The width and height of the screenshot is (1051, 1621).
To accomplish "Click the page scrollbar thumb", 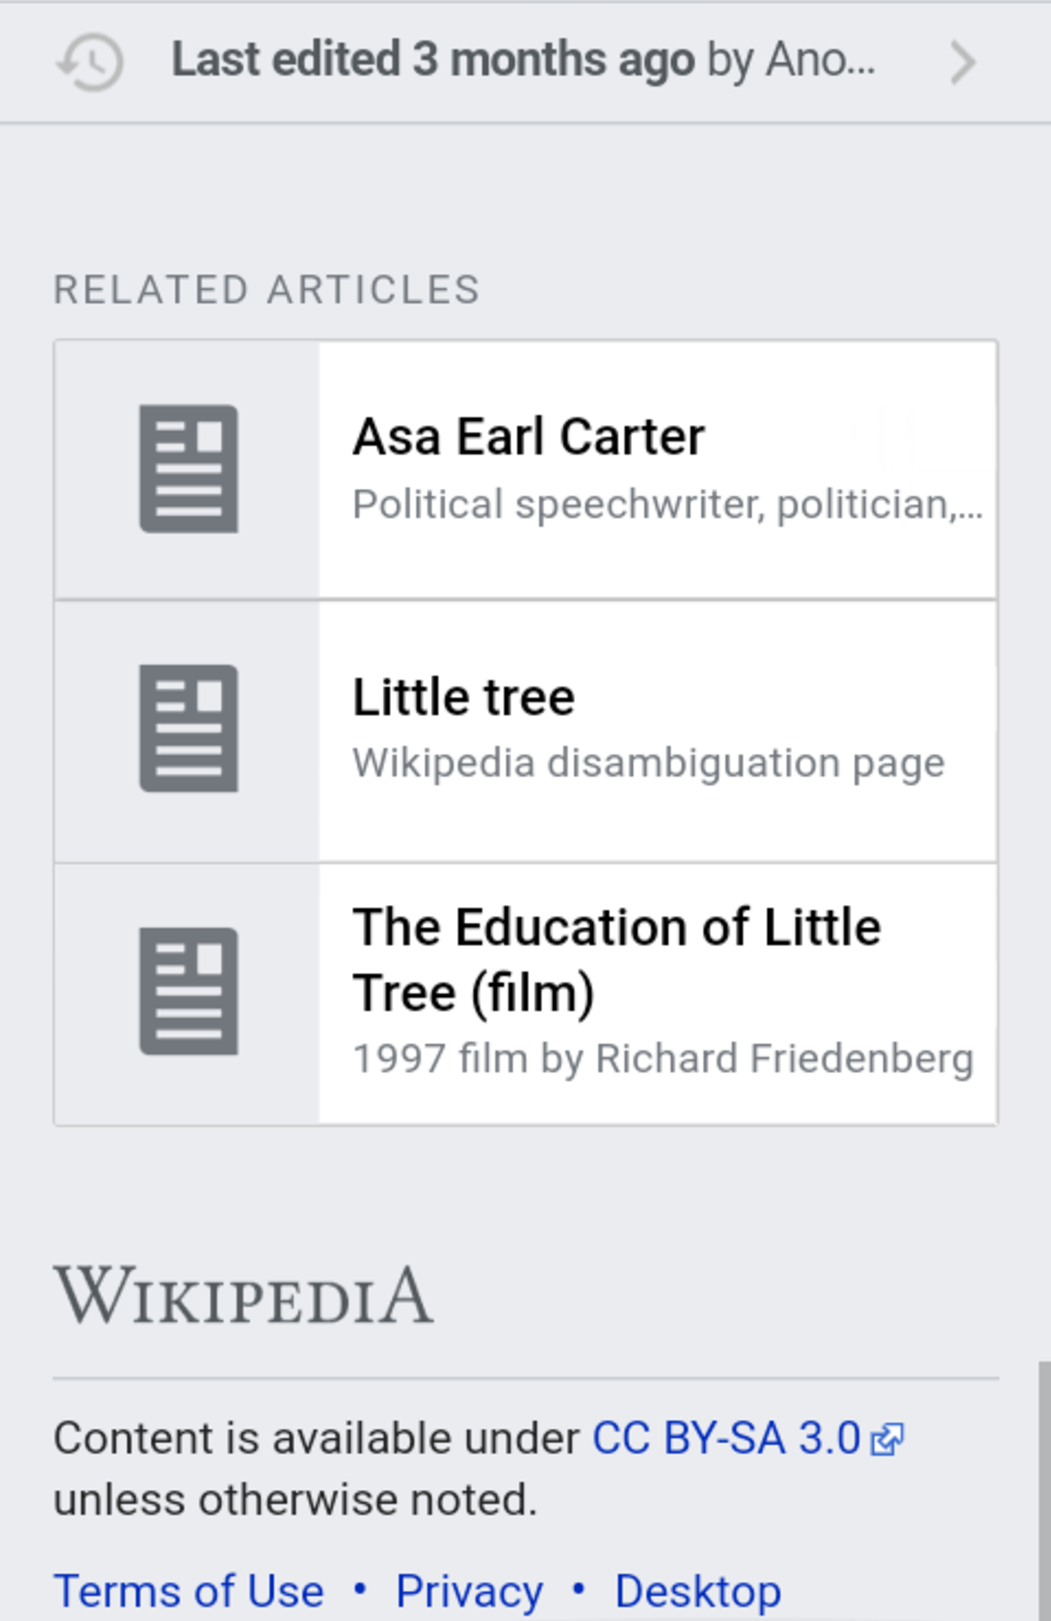I will click(x=1045, y=1490).
